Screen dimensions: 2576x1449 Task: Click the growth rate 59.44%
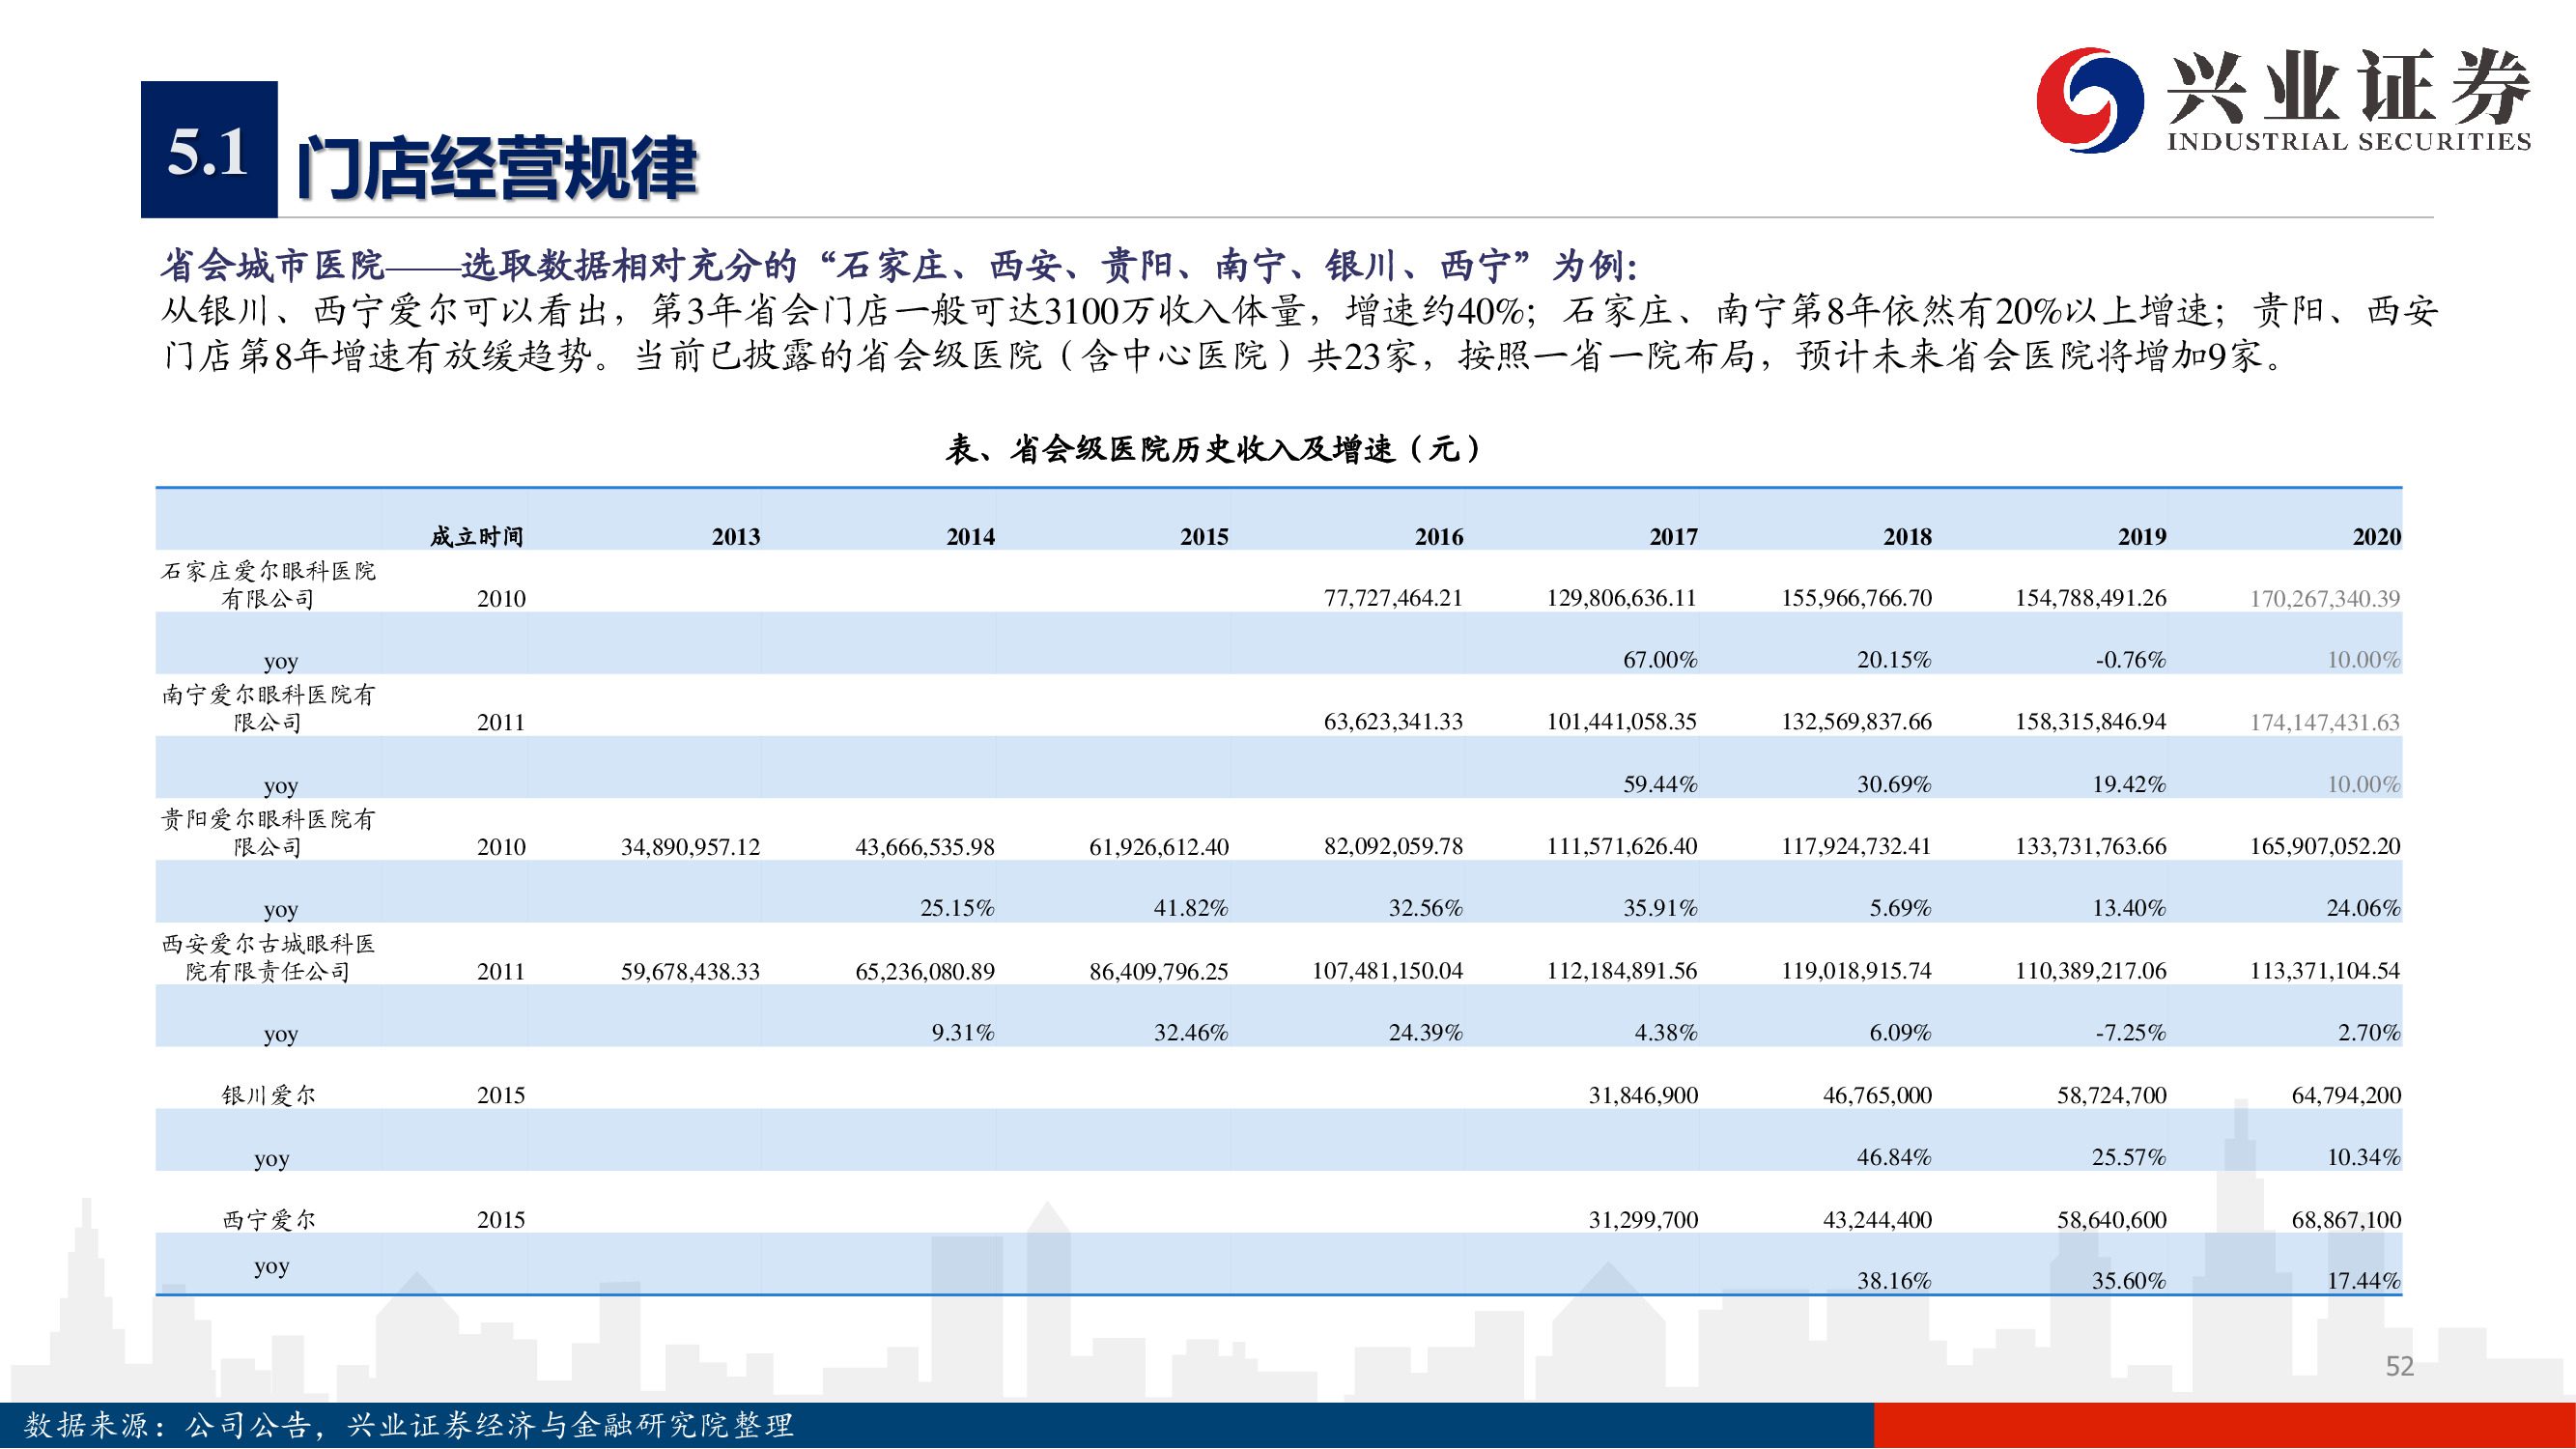click(x=1660, y=784)
